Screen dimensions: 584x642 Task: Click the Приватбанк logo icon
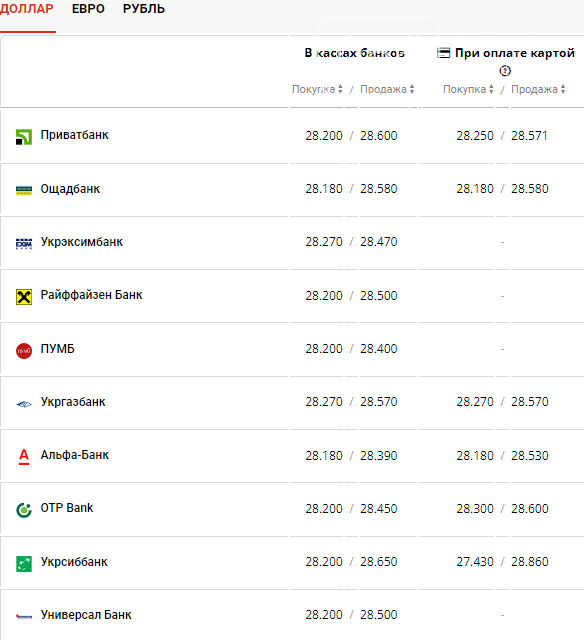[24, 137]
